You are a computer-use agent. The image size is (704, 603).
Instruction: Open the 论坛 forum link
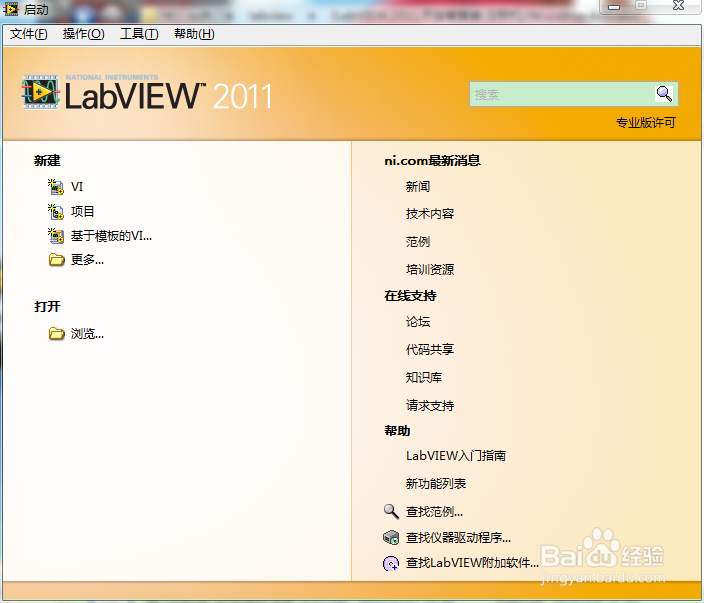coord(418,321)
